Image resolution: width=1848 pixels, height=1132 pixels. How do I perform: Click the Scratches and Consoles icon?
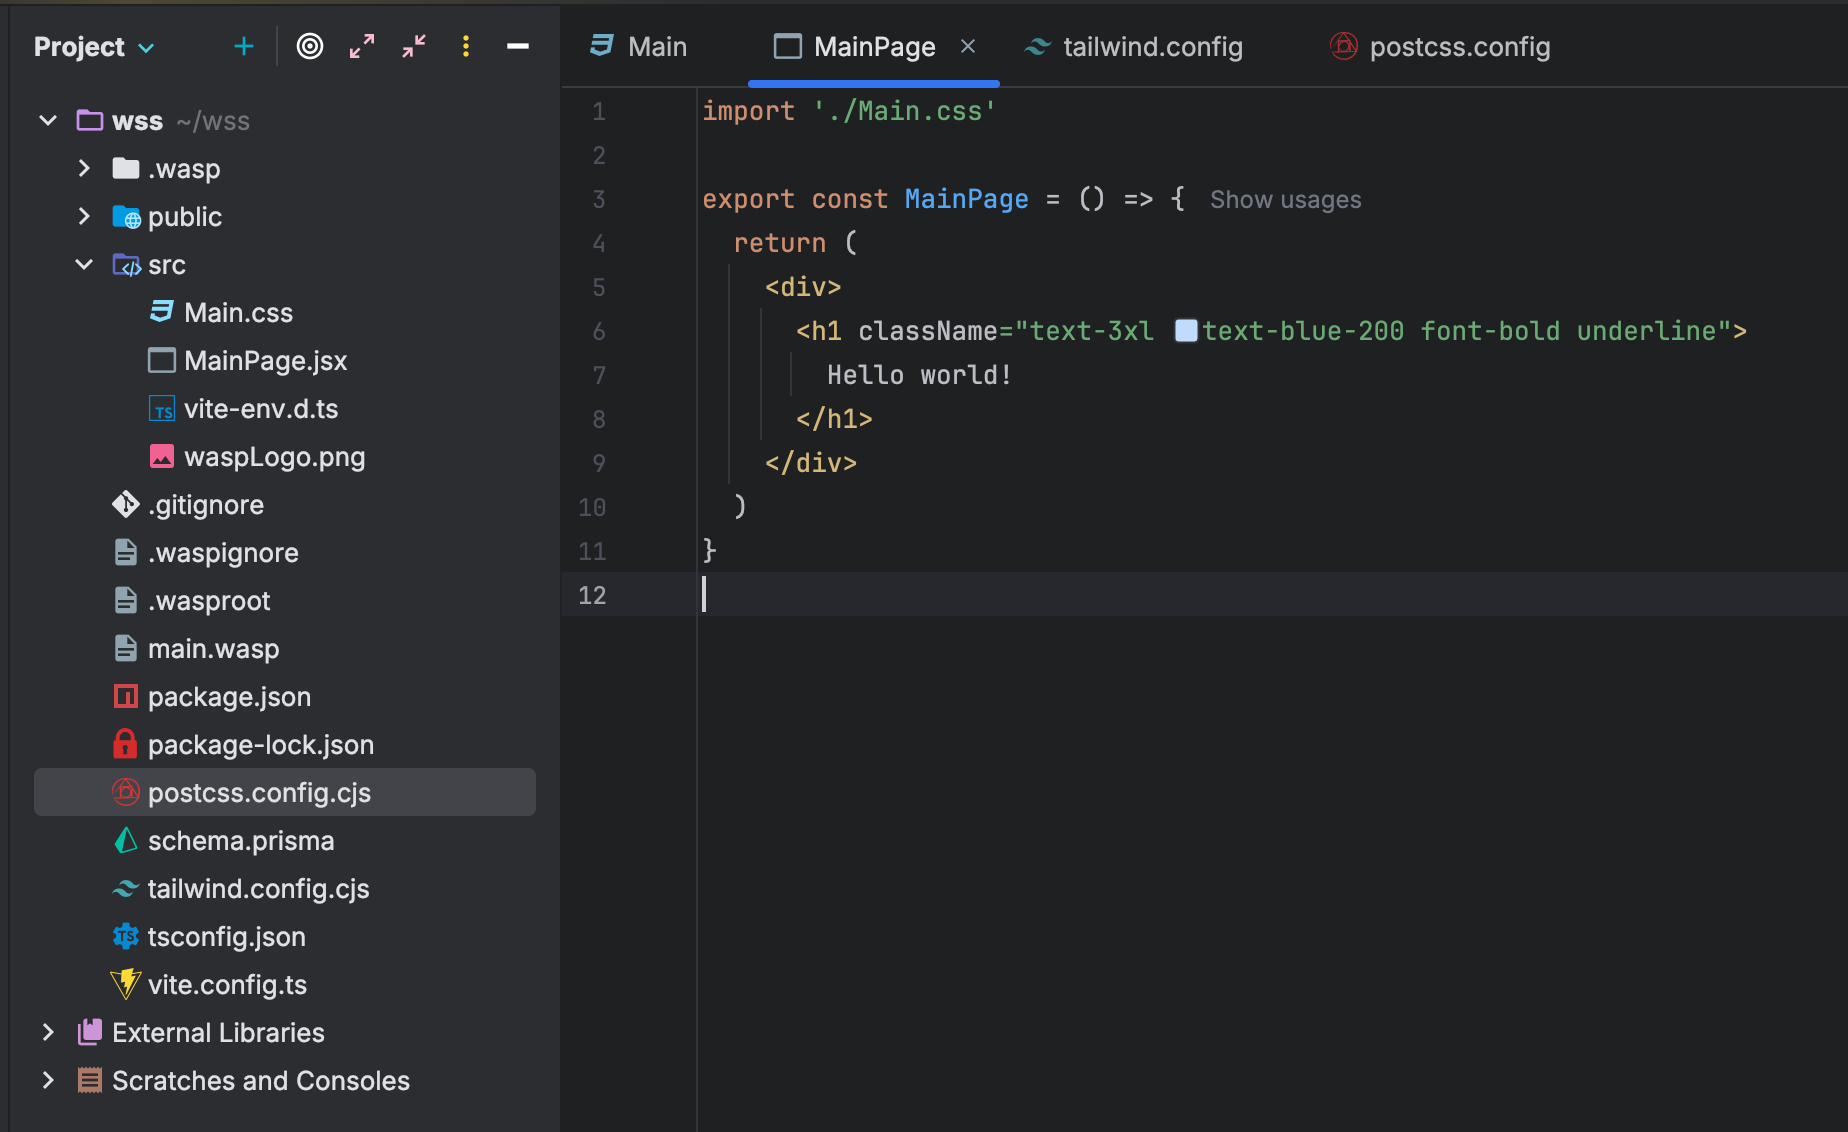click(90, 1080)
